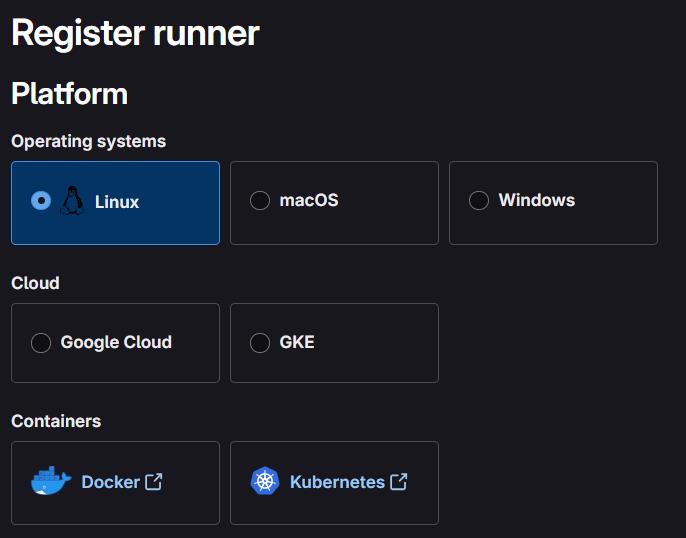
Task: Click the Linux penguin icon
Action: [72, 201]
